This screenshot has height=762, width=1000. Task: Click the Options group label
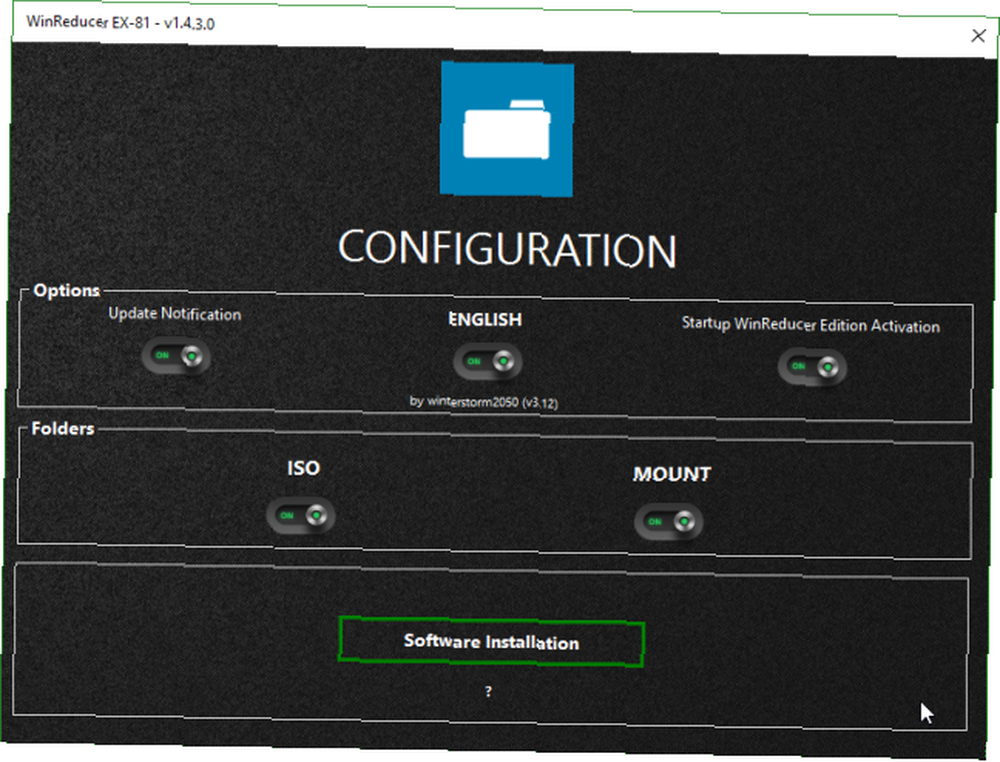66,291
